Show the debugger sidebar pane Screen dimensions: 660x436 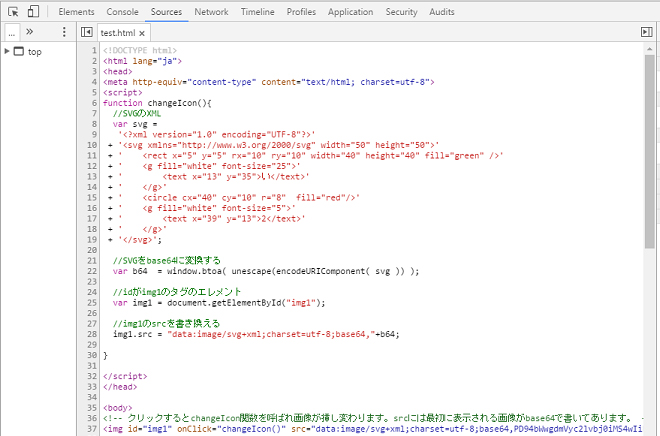[x=647, y=32]
